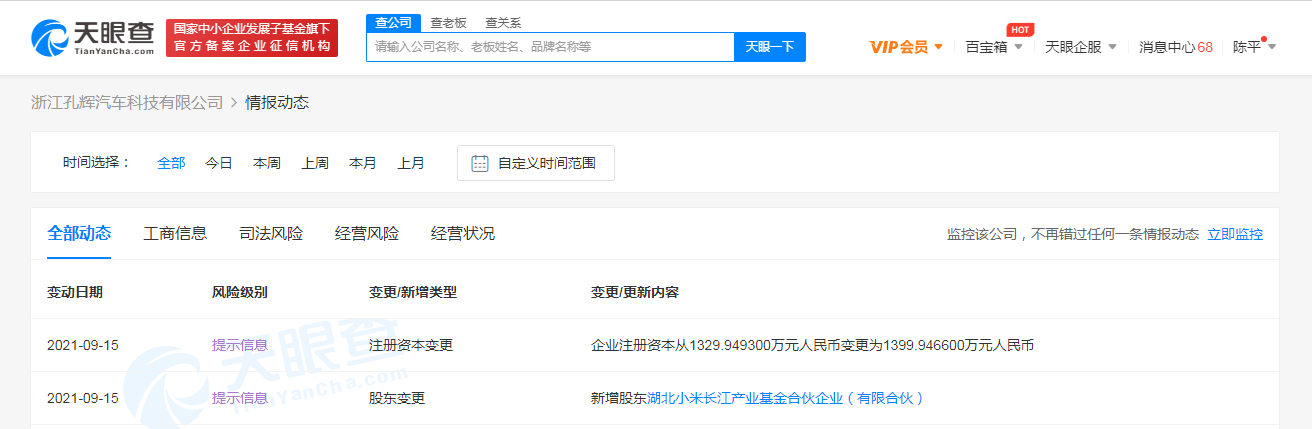
Task: Filter time range by 本周
Action: [x=267, y=163]
